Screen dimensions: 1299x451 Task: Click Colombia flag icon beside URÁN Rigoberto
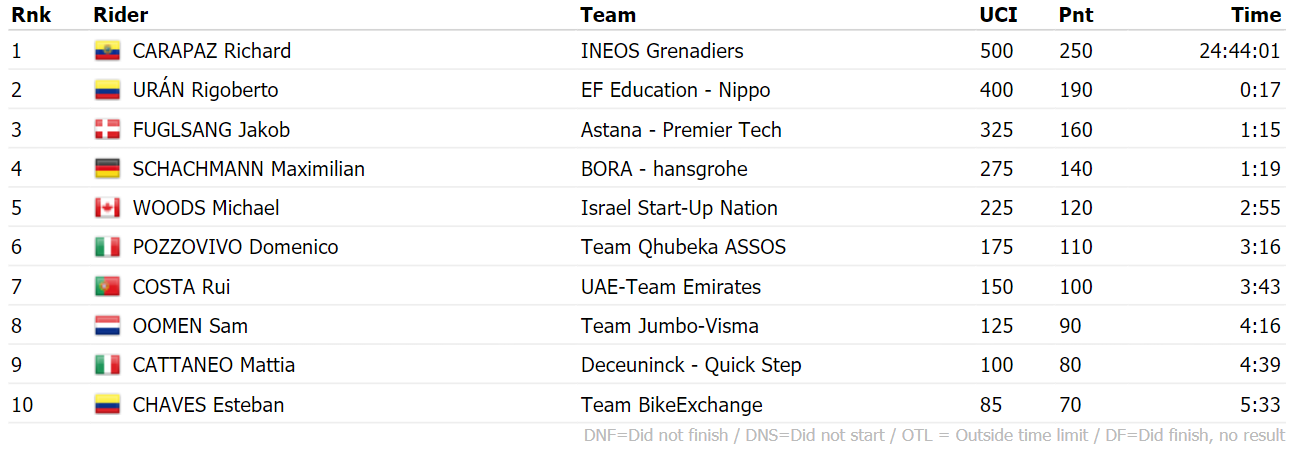107,90
